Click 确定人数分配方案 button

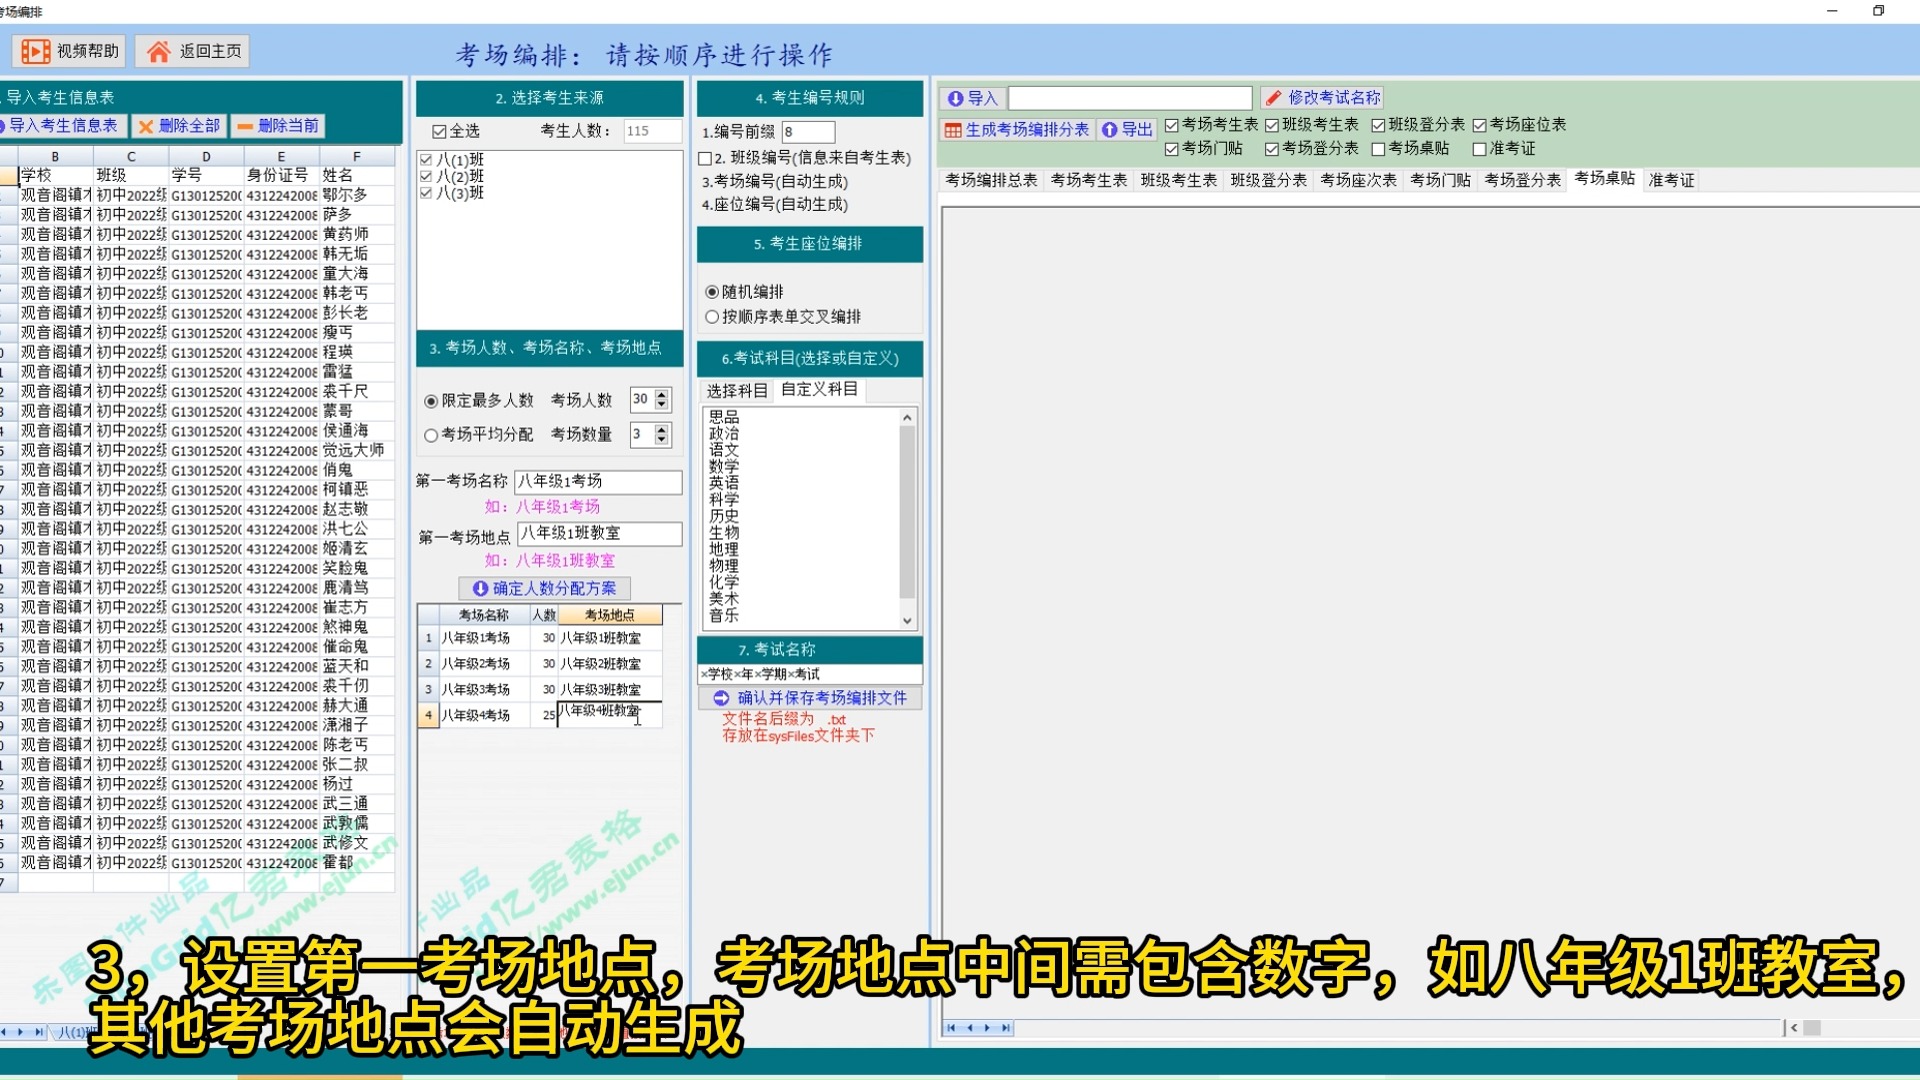tap(545, 589)
